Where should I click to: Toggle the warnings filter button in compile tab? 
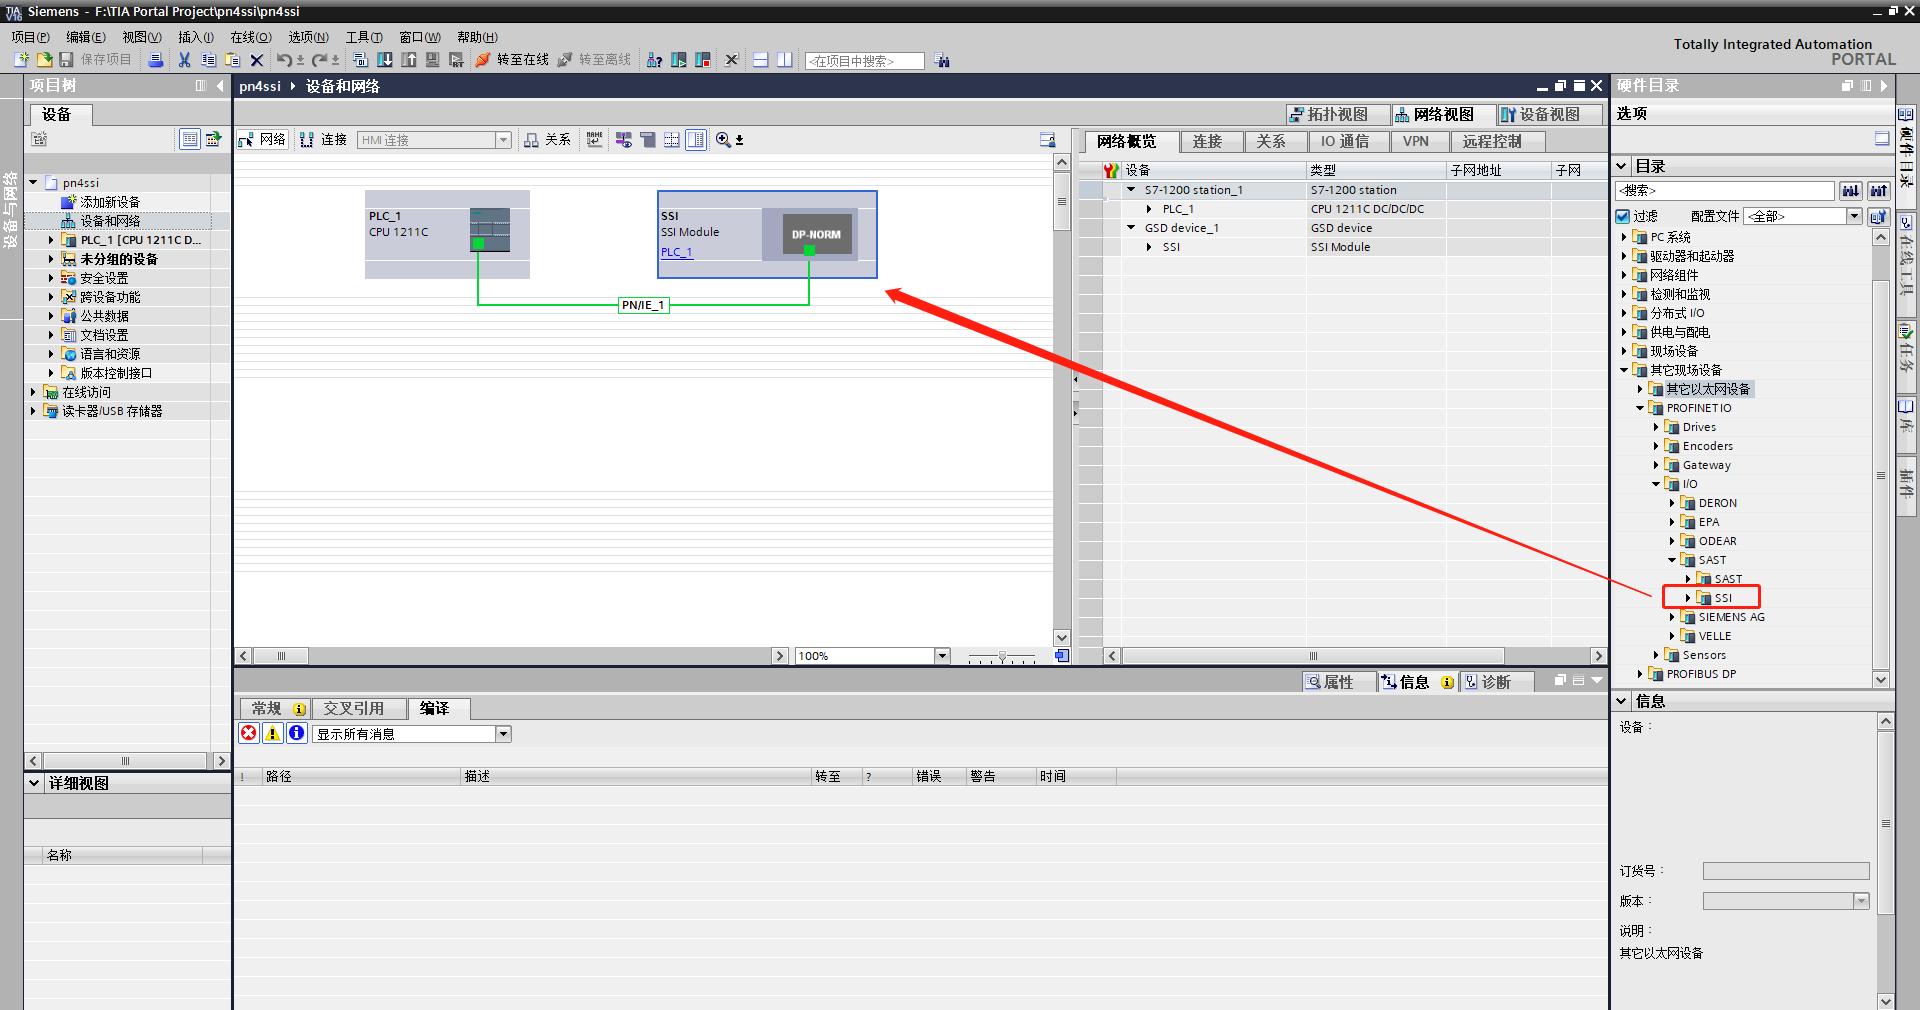273,733
